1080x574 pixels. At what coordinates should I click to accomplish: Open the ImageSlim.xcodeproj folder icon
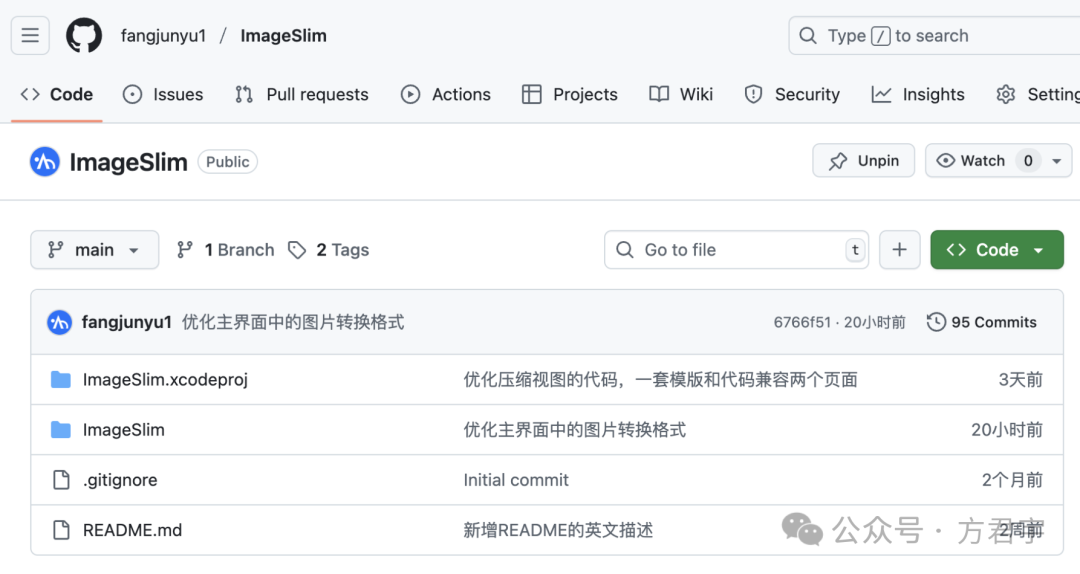pyautogui.click(x=61, y=380)
